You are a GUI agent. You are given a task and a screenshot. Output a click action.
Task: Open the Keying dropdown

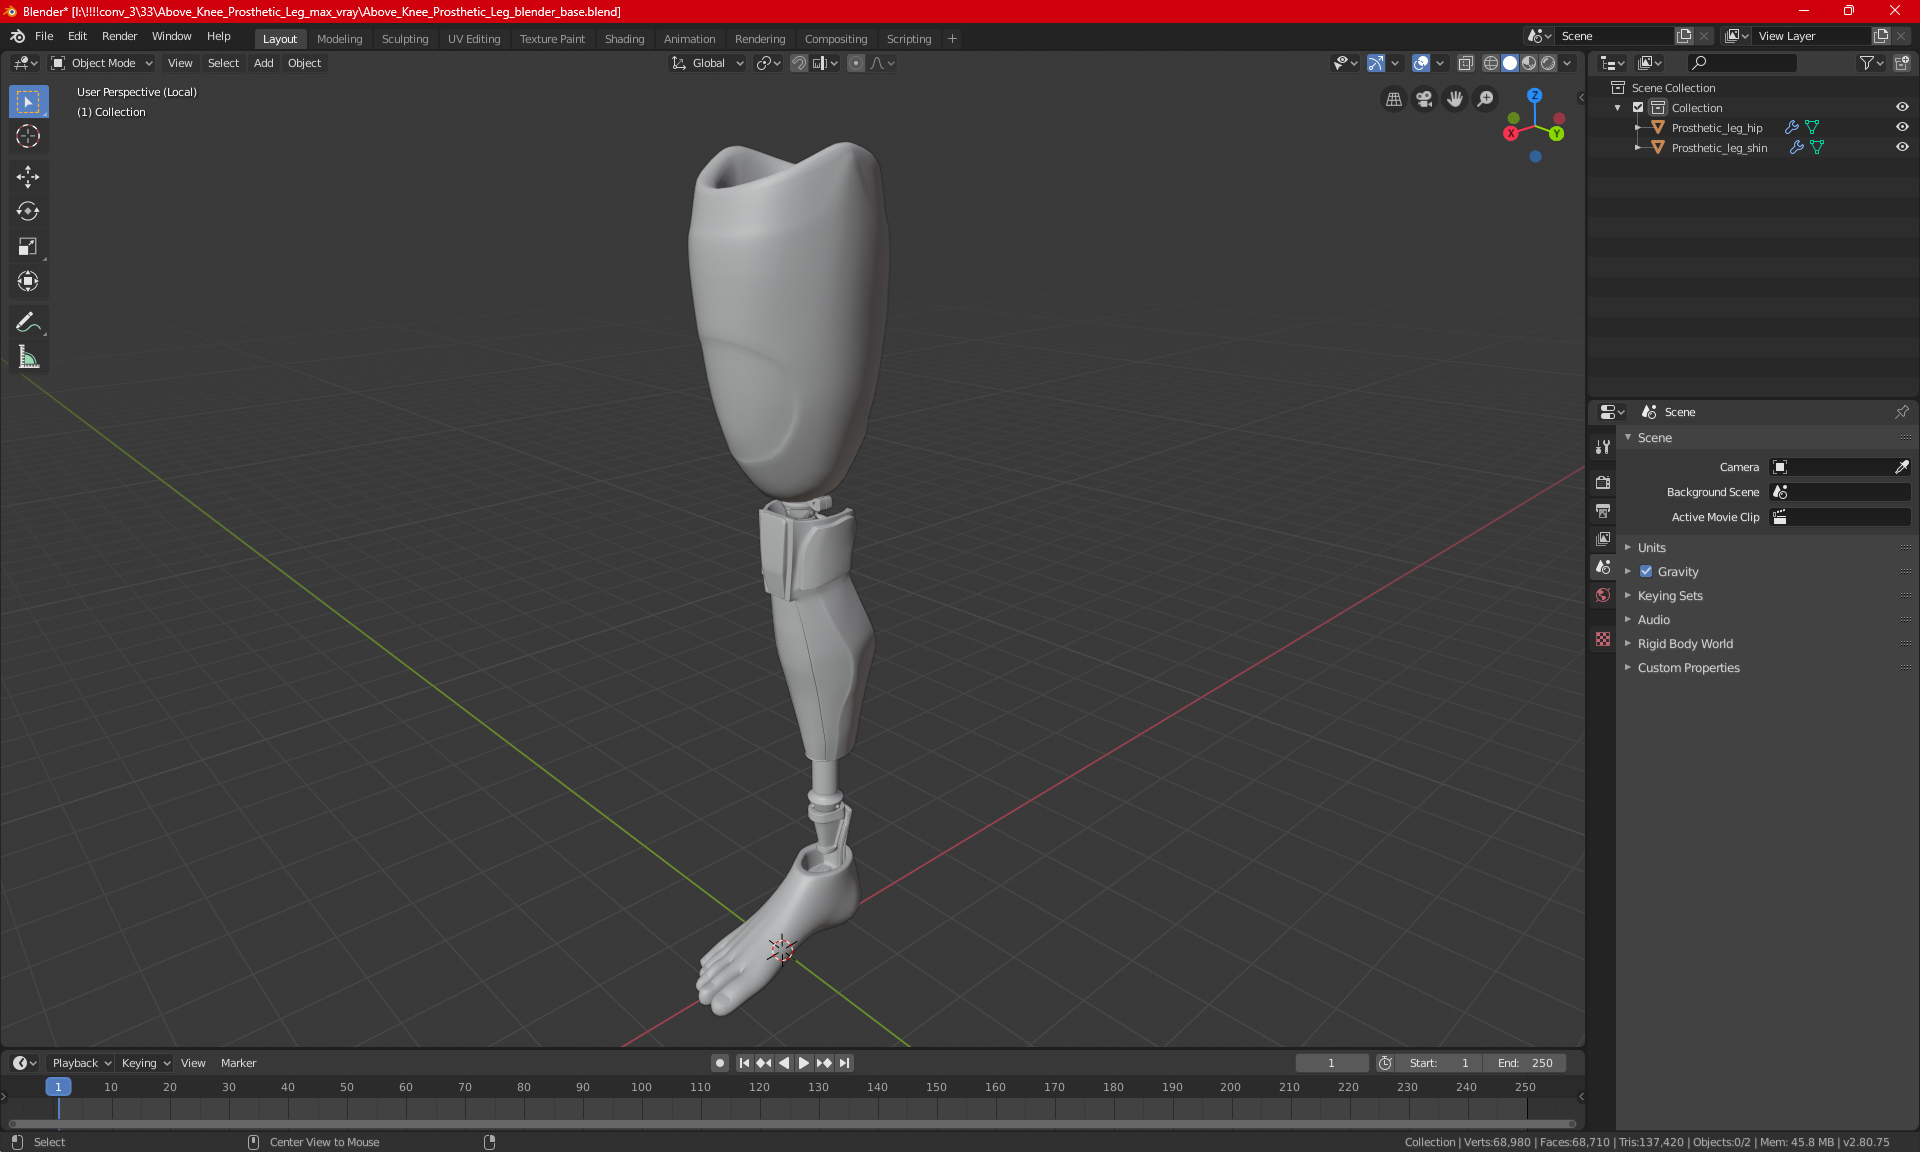pyautogui.click(x=146, y=1063)
